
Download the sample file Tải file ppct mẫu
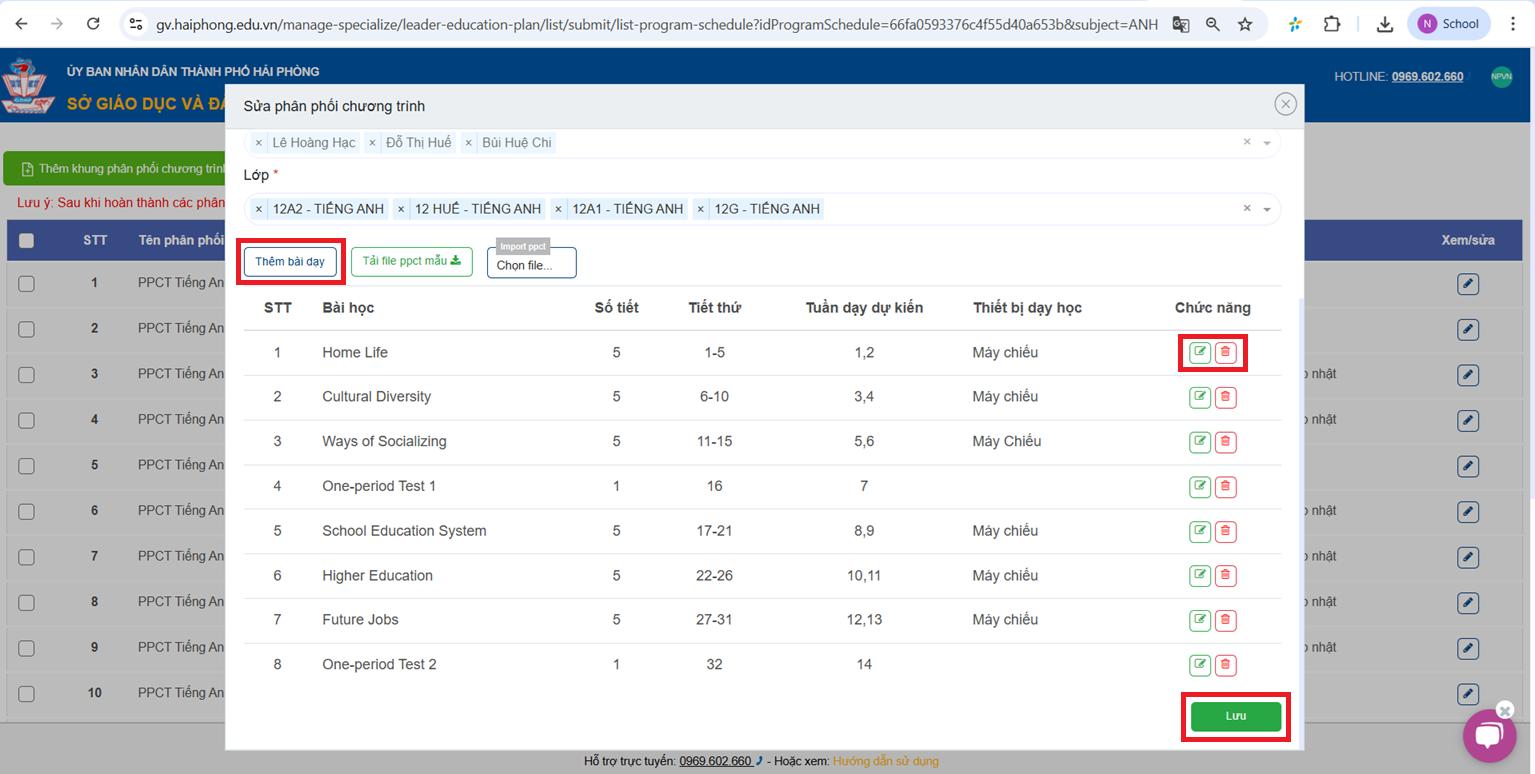click(411, 262)
